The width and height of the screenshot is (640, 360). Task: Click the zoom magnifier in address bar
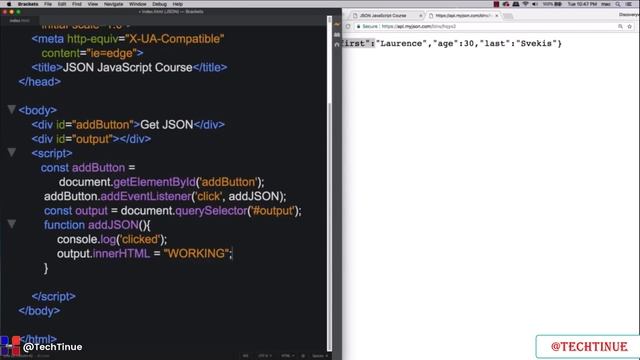pyautogui.click(x=620, y=26)
